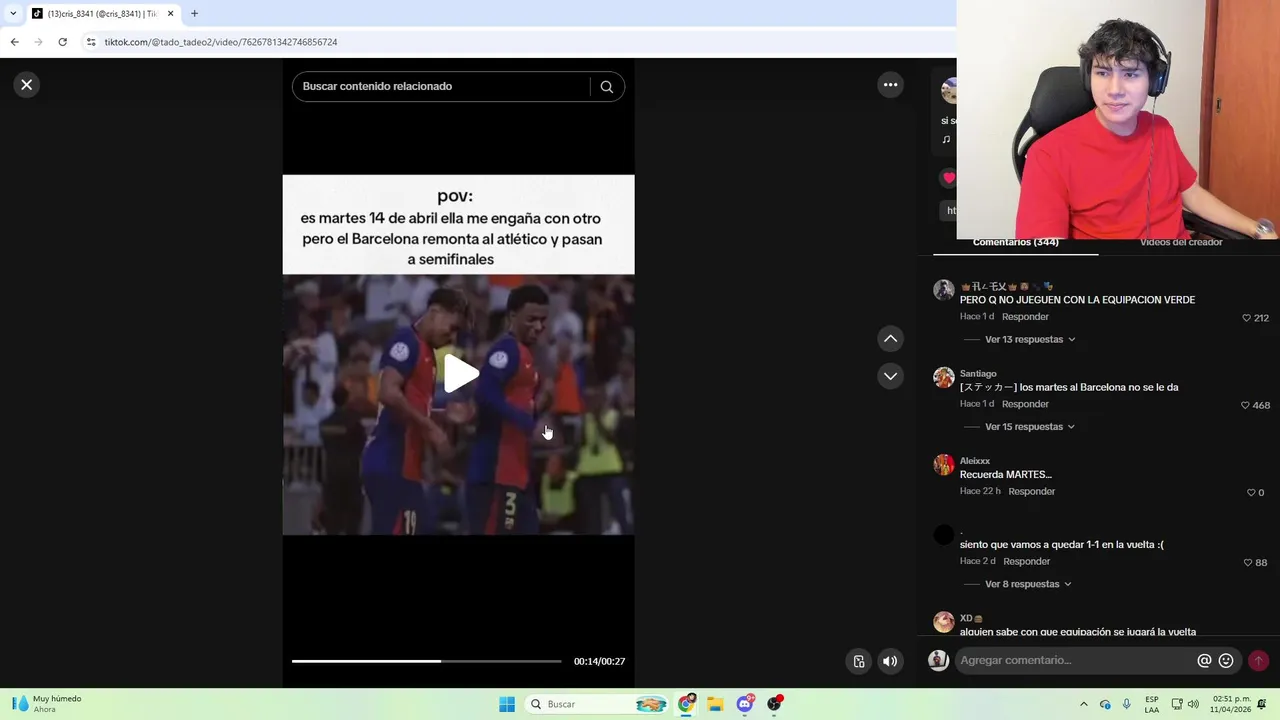Expand 'Ver 13 respuestas' under equipacion verde comment
The image size is (1280, 720).
pyautogui.click(x=1030, y=340)
